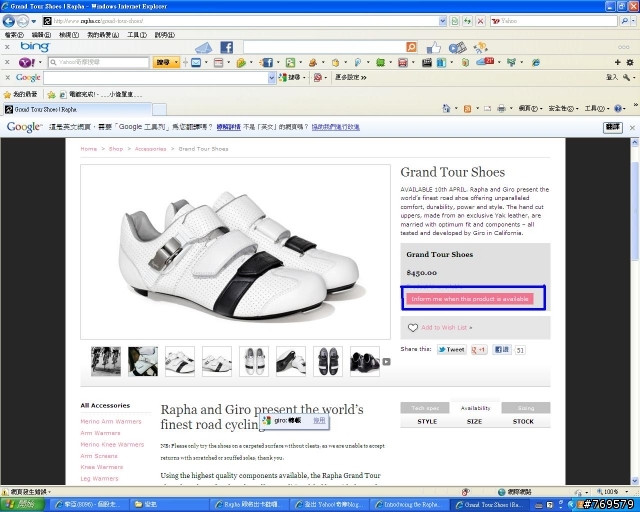Open the 檢視 (View) menu
Screen dimensions: 640x512
[69, 35]
